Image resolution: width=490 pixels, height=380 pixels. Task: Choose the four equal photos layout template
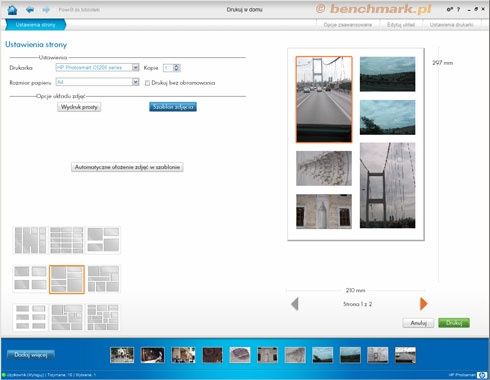(30, 279)
